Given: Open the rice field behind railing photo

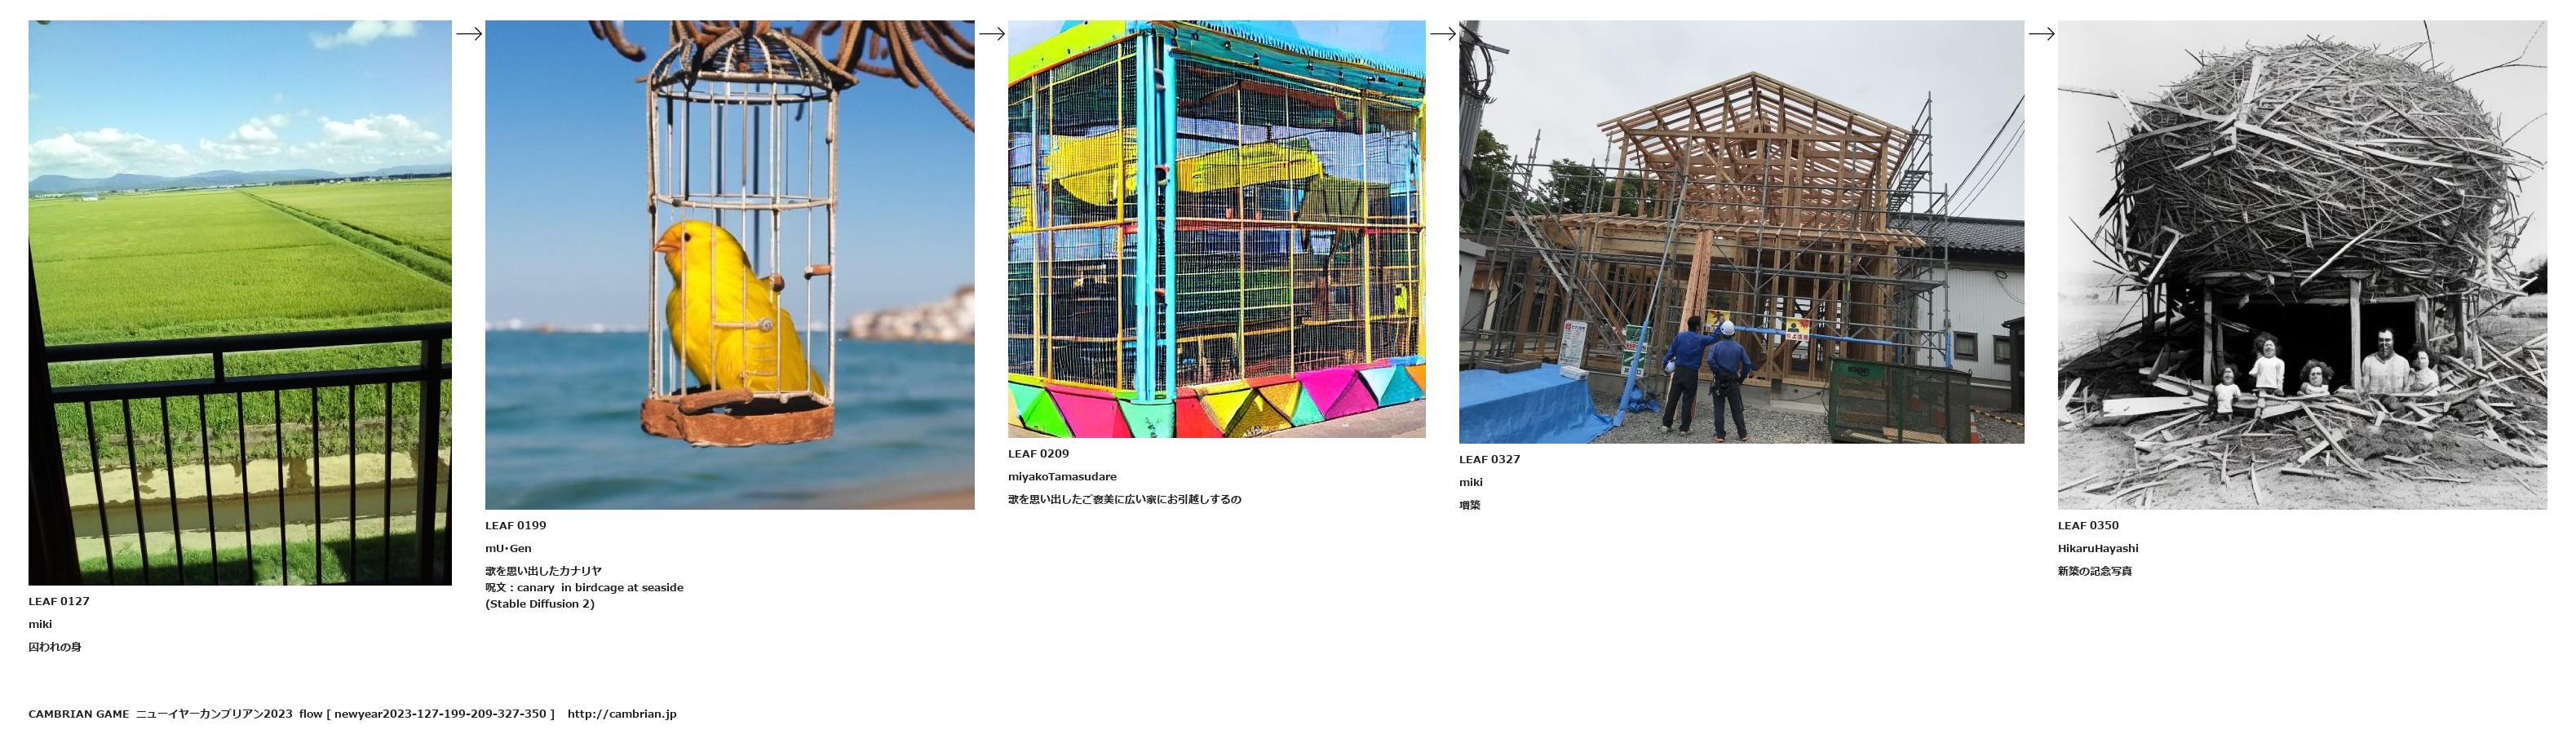Looking at the screenshot, I should pyautogui.click(x=240, y=303).
